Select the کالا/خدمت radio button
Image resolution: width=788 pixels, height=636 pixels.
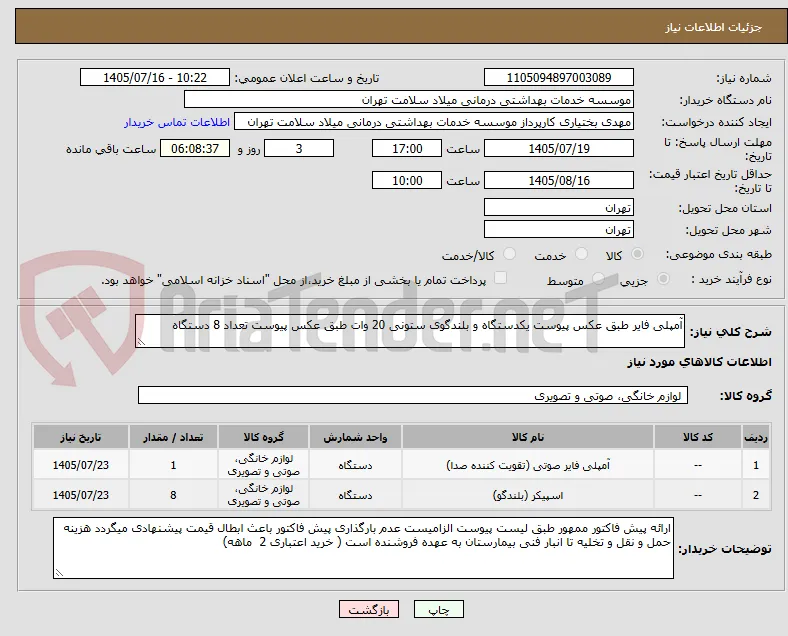(510, 254)
